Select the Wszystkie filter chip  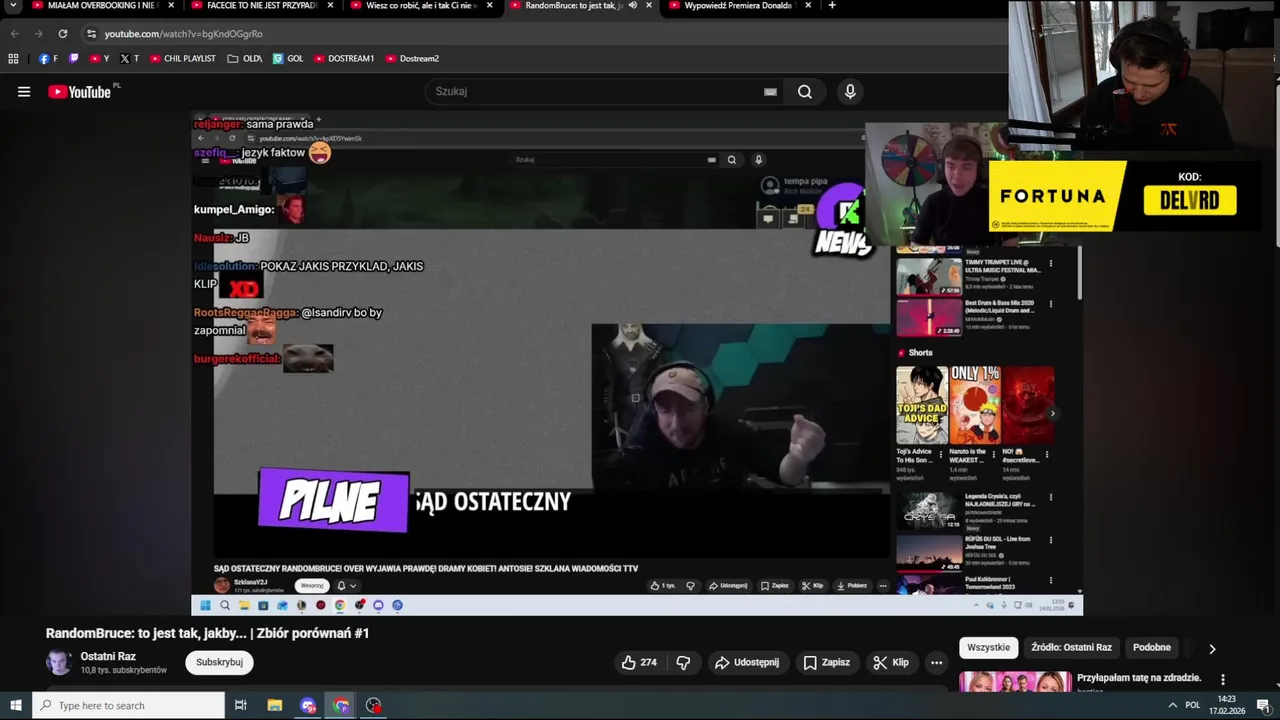[989, 648]
